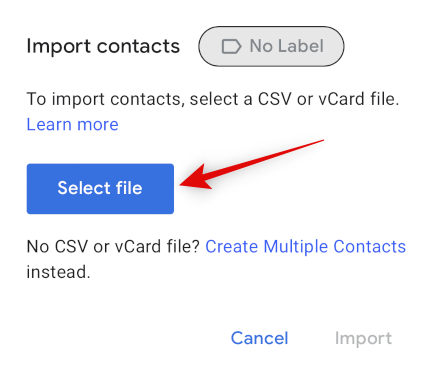
Task: Click 'more' in the Learn more hyperlink
Action: (x=98, y=125)
